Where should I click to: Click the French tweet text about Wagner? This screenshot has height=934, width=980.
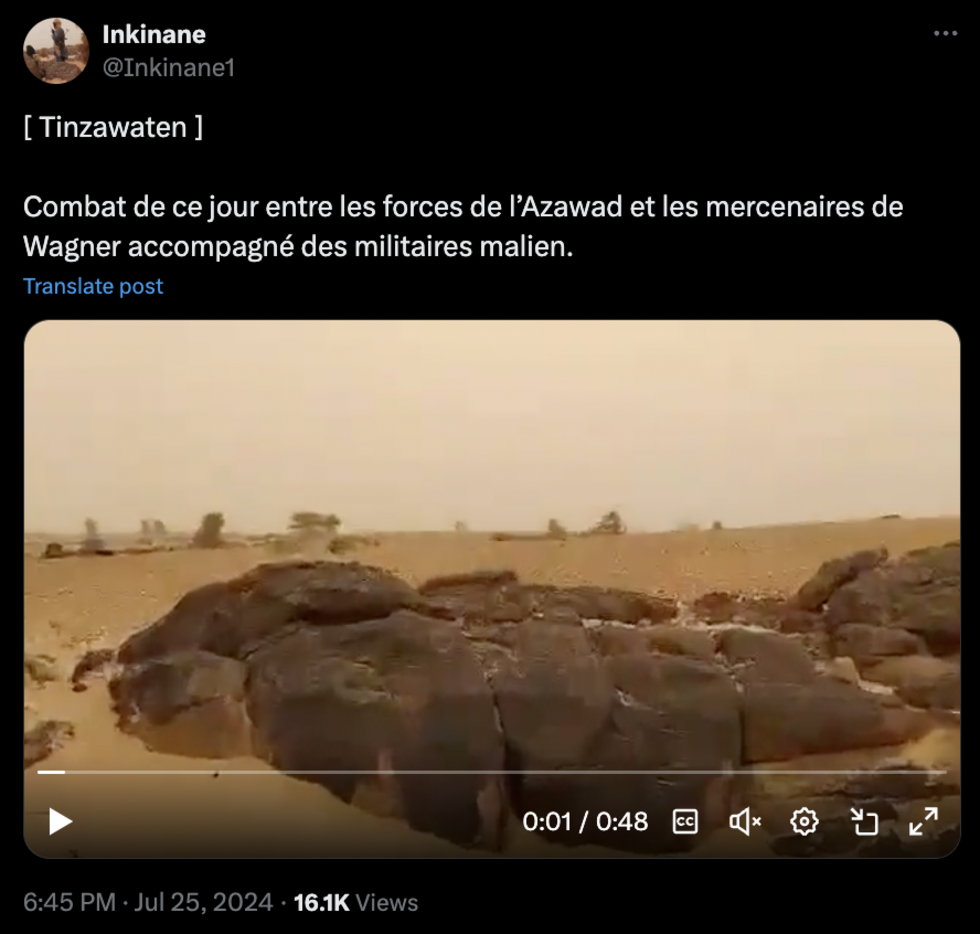[463, 226]
